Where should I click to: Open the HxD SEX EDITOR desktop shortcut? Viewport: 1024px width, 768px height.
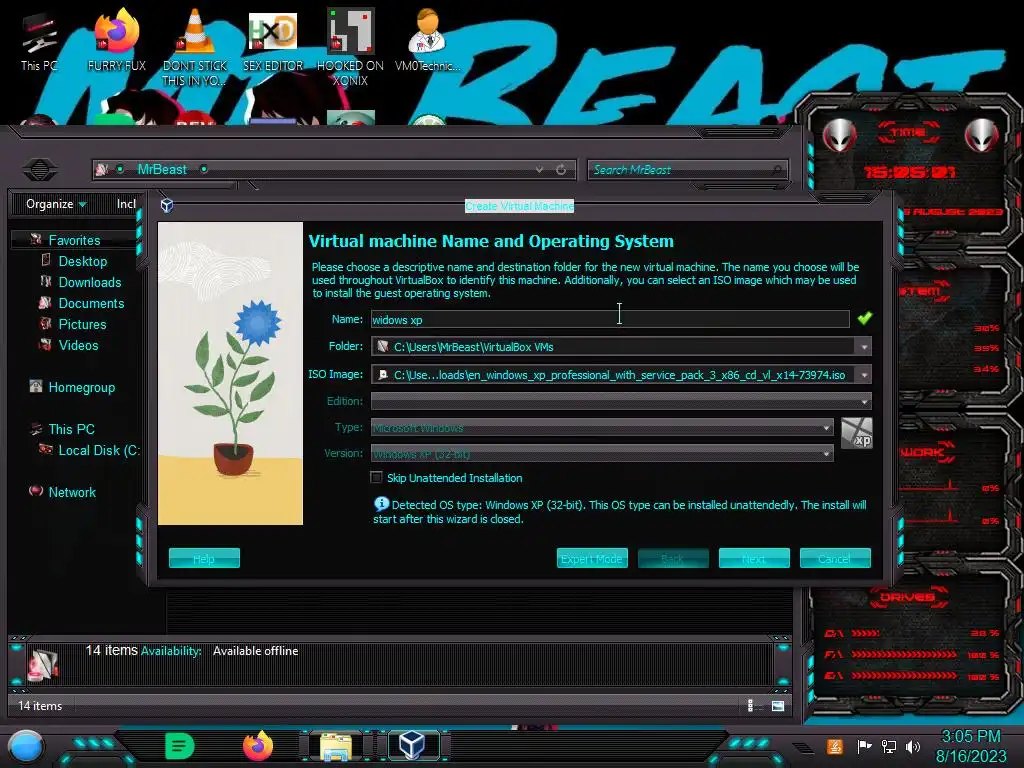[x=272, y=41]
